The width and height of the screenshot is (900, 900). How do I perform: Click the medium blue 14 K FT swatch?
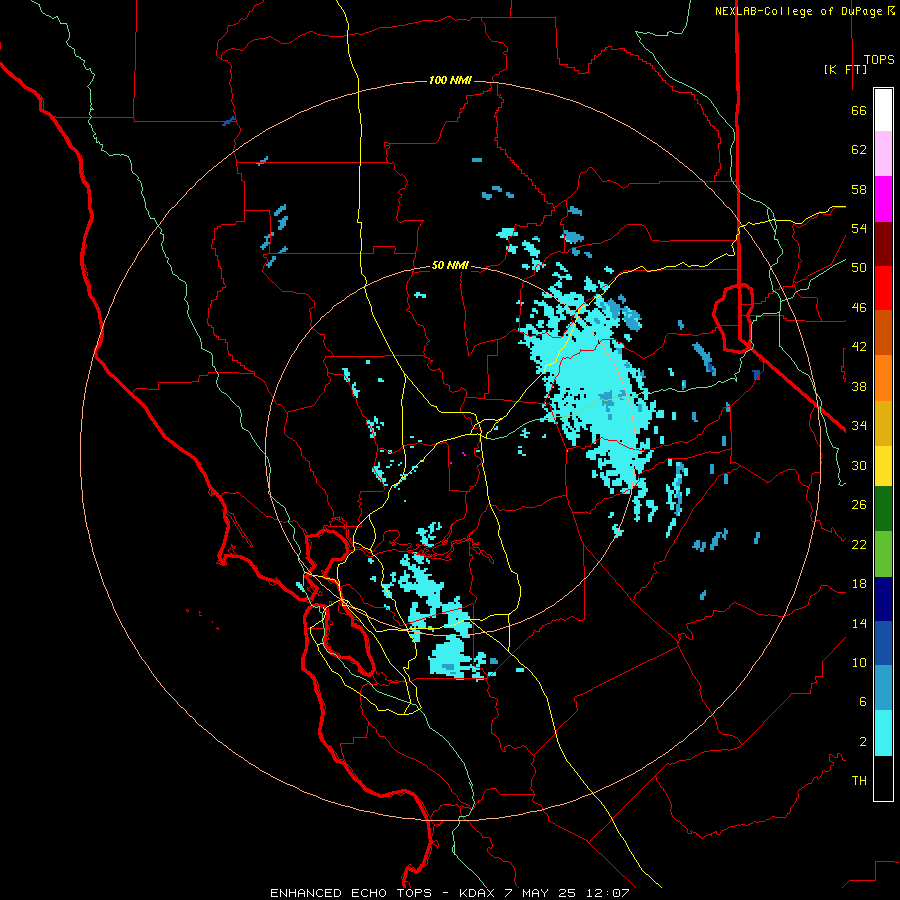883,643
